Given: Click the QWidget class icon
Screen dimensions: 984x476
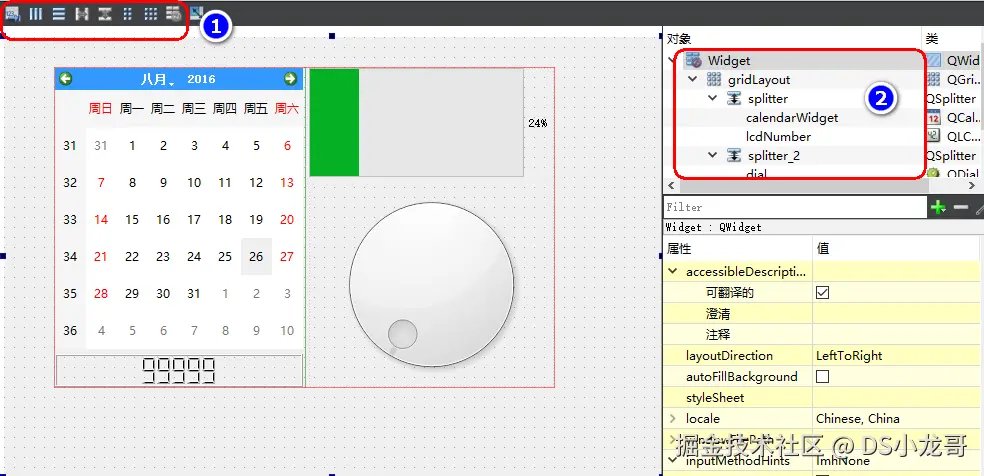Looking at the screenshot, I should click(x=934, y=60).
